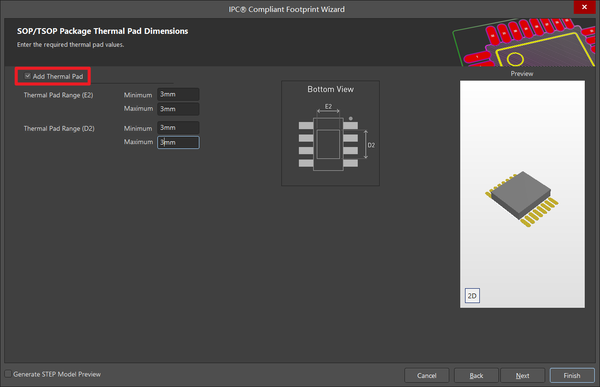Go Back to previous wizard page
600x387 pixels.
[476, 376]
